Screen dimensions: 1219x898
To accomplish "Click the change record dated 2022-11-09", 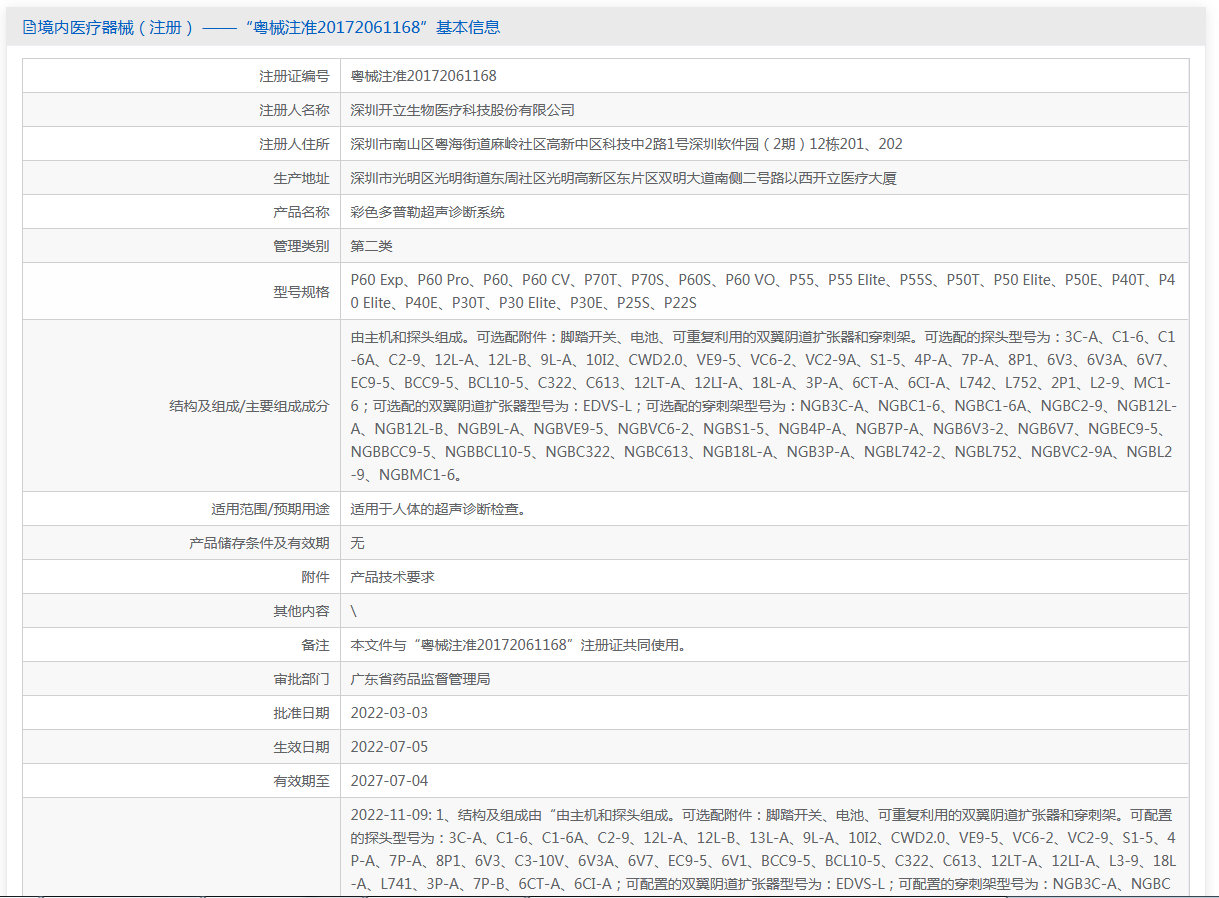I will click(x=764, y=849).
